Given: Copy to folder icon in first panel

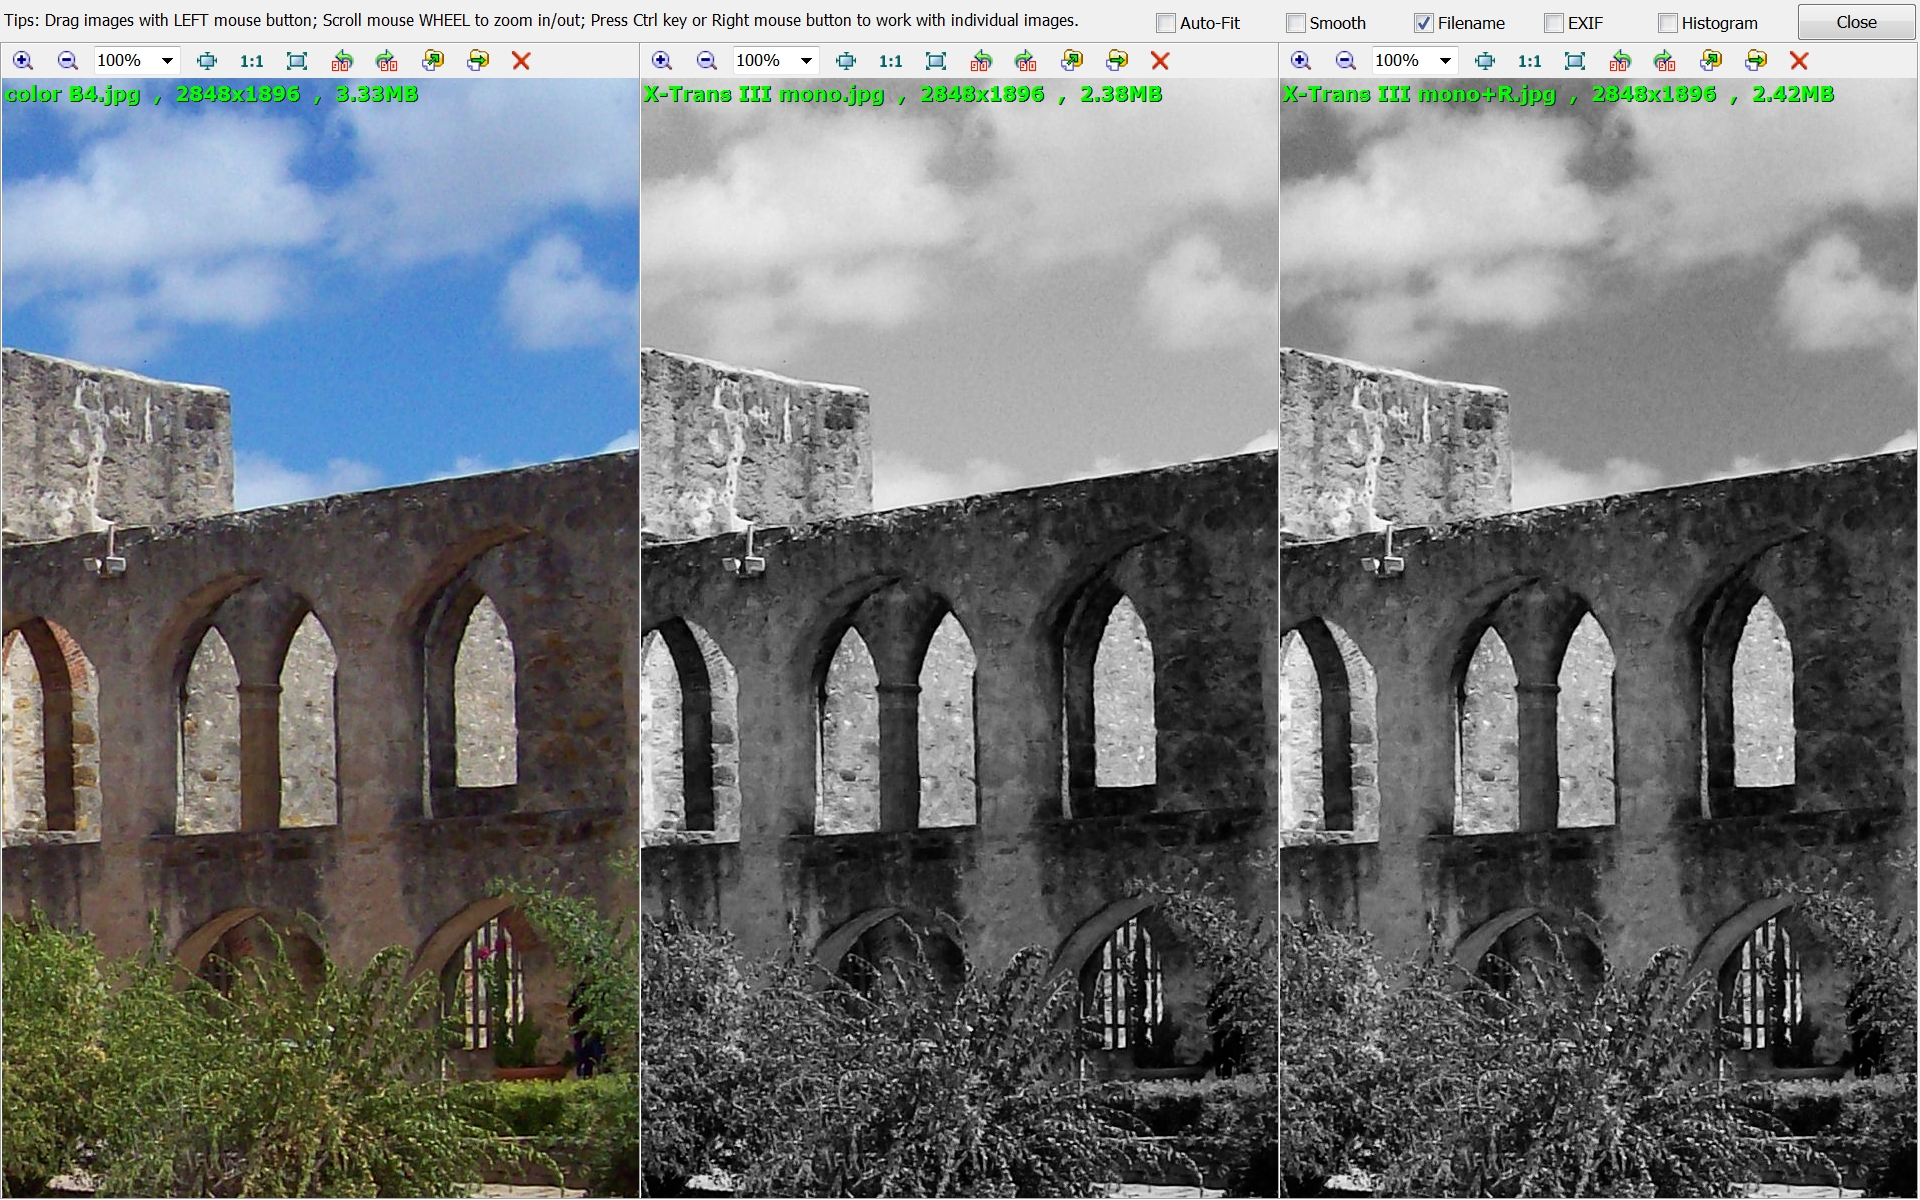Looking at the screenshot, I should (433, 61).
